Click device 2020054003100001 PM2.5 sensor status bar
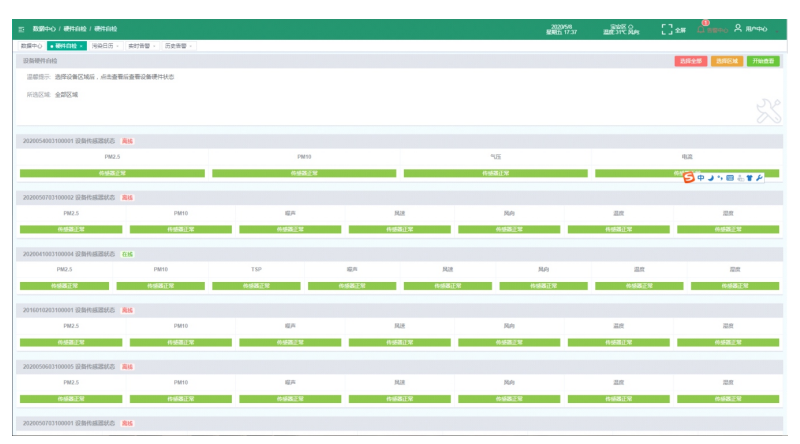The image size is (800, 444). pyautogui.click(x=112, y=173)
